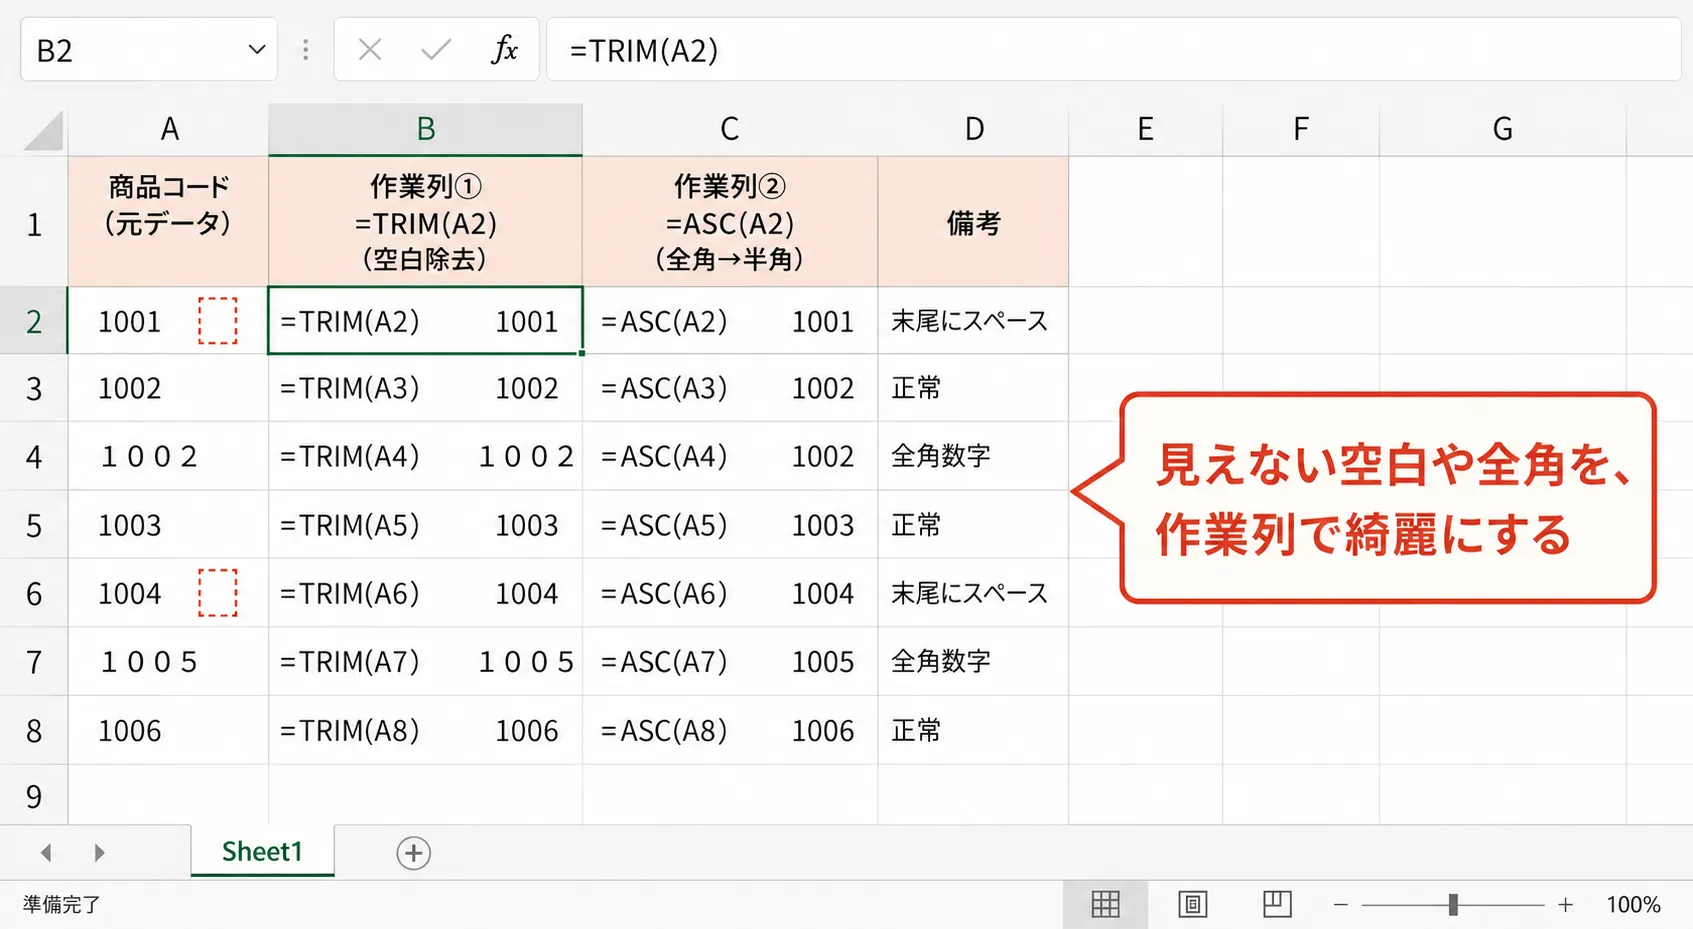Image resolution: width=1693 pixels, height=929 pixels.
Task: Select column C header
Action: coord(730,130)
